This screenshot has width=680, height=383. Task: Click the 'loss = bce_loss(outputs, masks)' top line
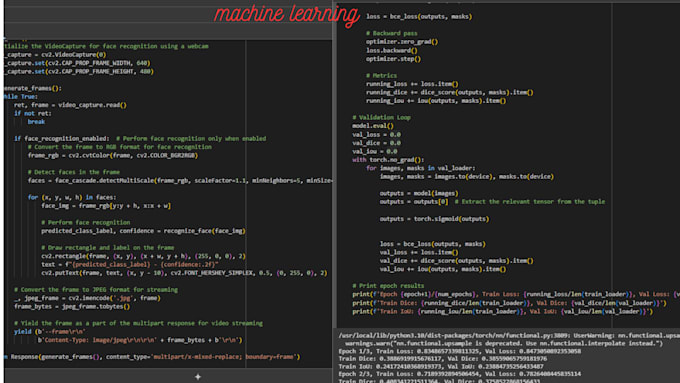tap(419, 16)
